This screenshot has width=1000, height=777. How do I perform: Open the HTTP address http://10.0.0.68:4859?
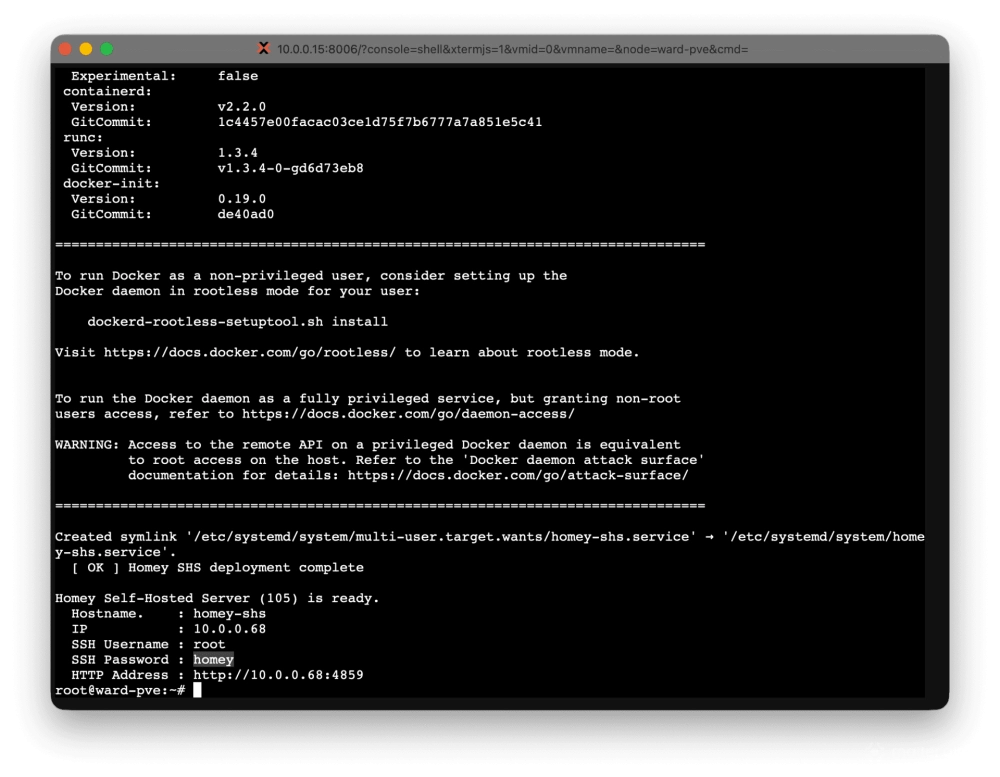[x=278, y=675]
